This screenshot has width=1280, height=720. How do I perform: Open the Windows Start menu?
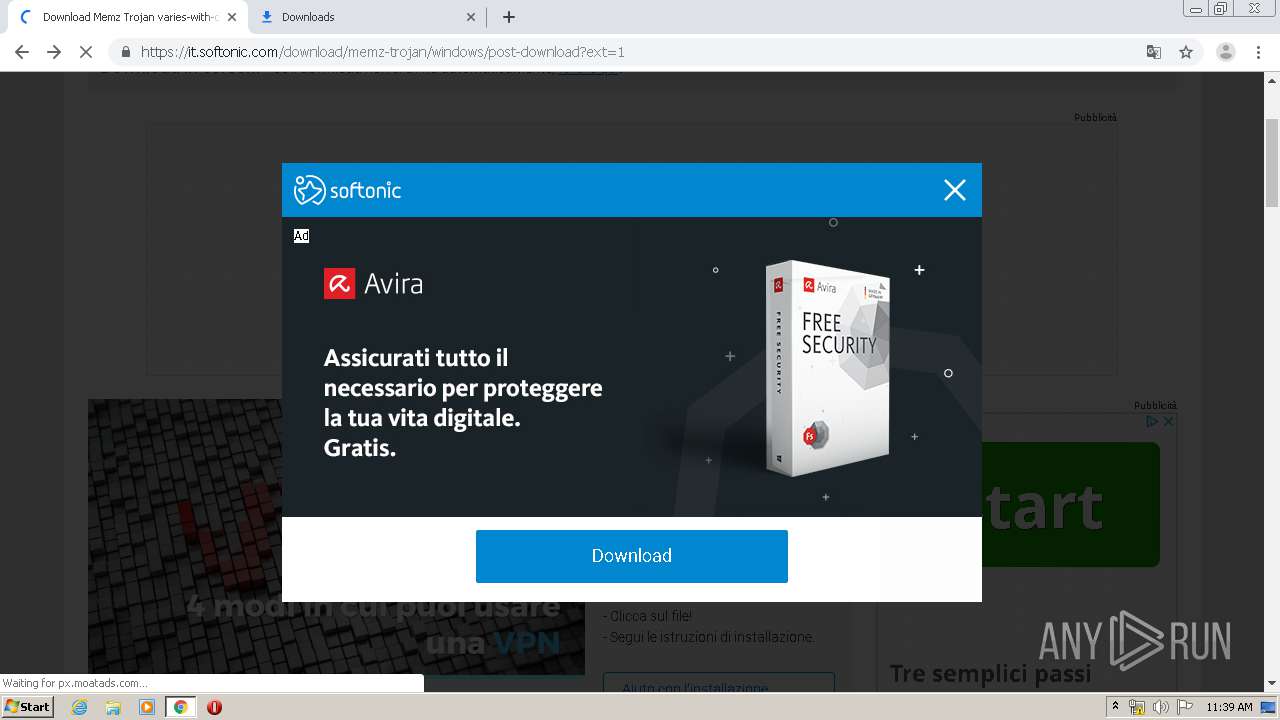click(x=28, y=707)
